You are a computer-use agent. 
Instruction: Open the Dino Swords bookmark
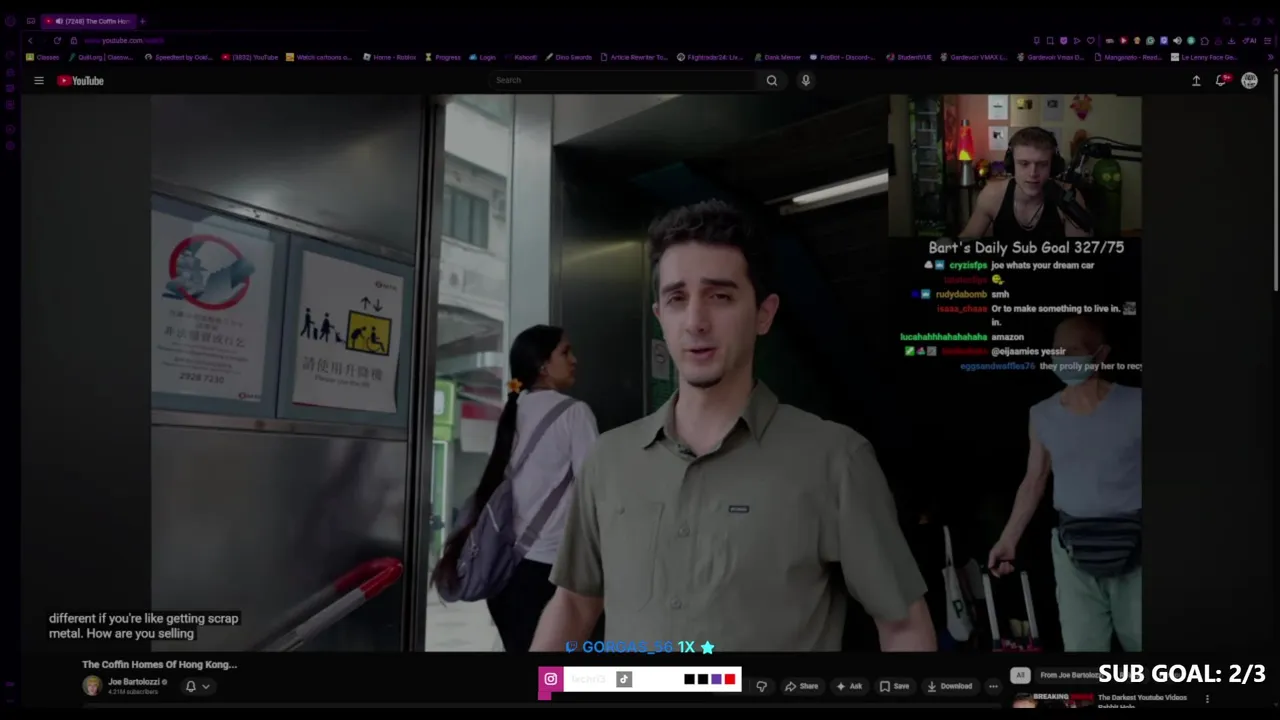point(568,57)
